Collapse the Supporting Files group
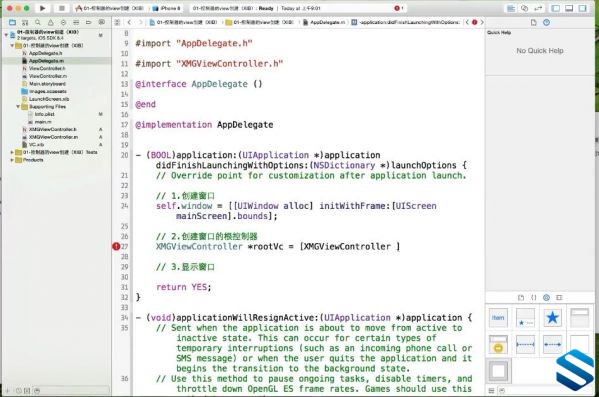The height and width of the screenshot is (397, 599). (x=18, y=107)
